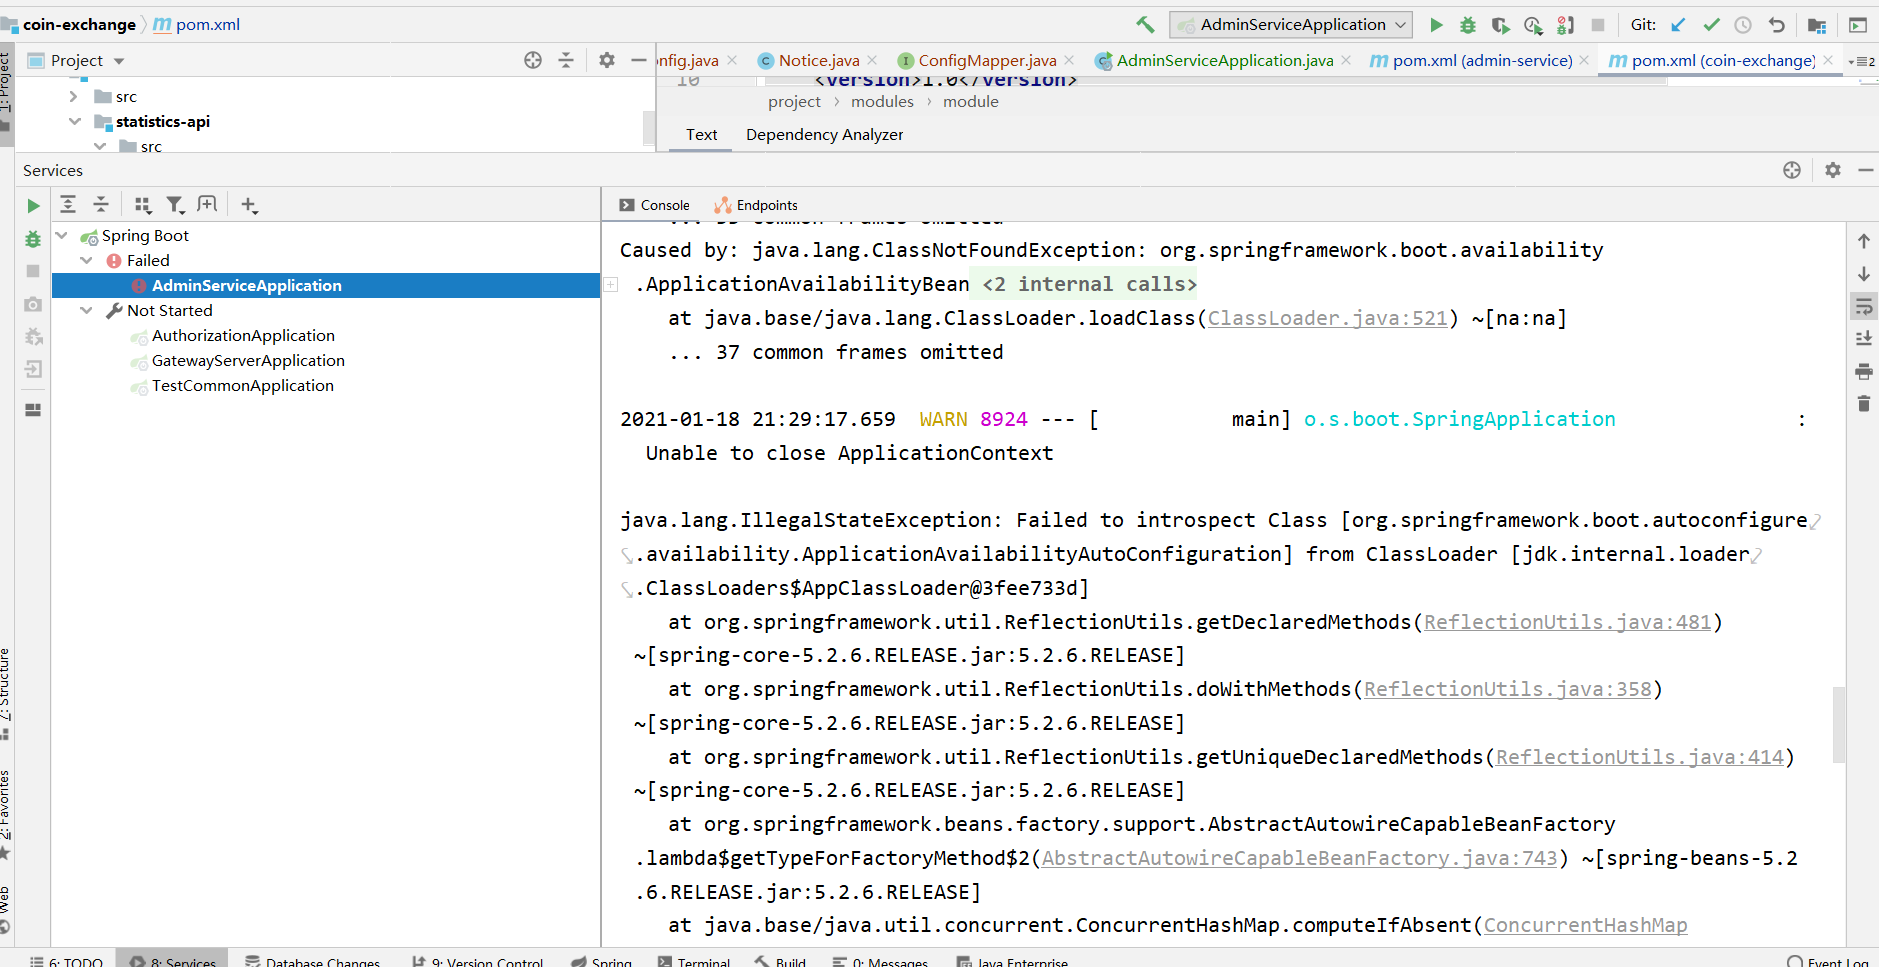Screen dimensions: 1879x967
Task: Select the Text tab of pom editor
Action: pos(701,134)
